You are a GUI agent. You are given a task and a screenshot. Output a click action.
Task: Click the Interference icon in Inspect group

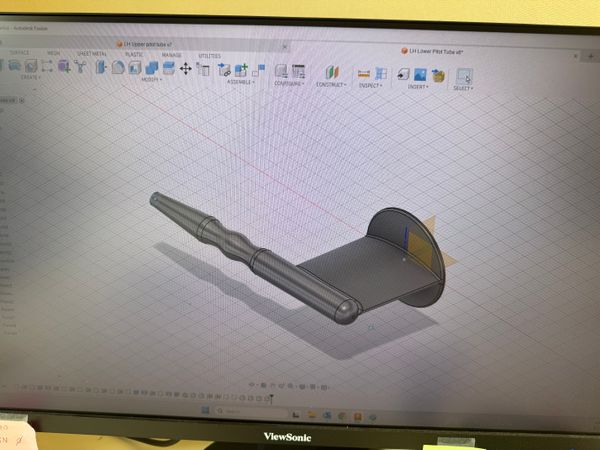point(381,74)
